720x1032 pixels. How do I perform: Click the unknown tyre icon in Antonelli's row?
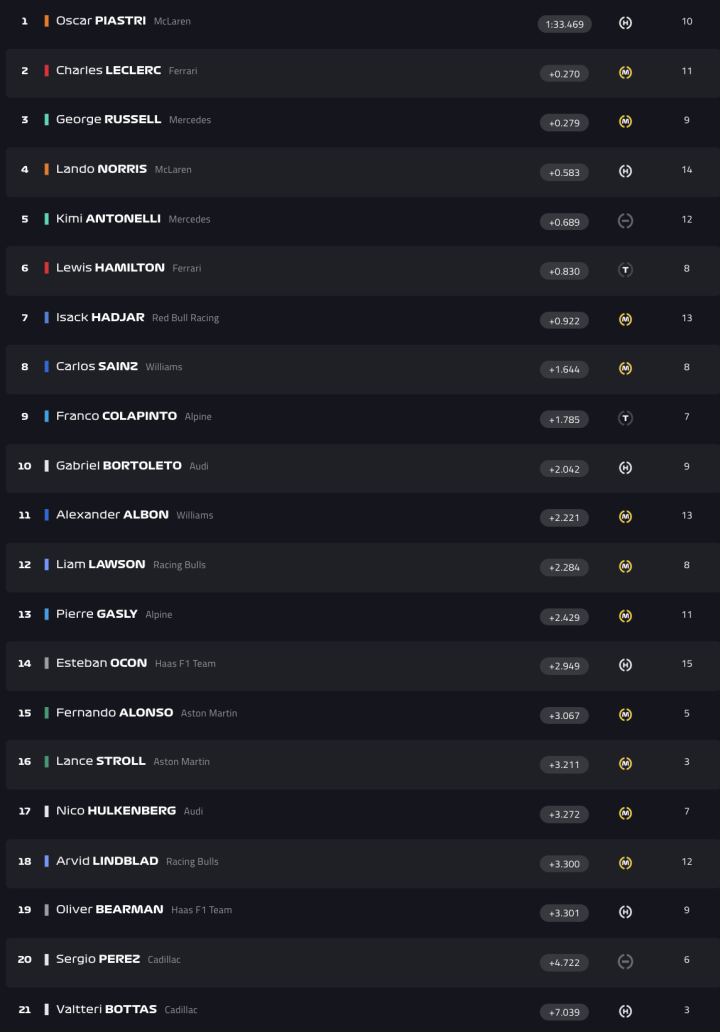(x=625, y=221)
